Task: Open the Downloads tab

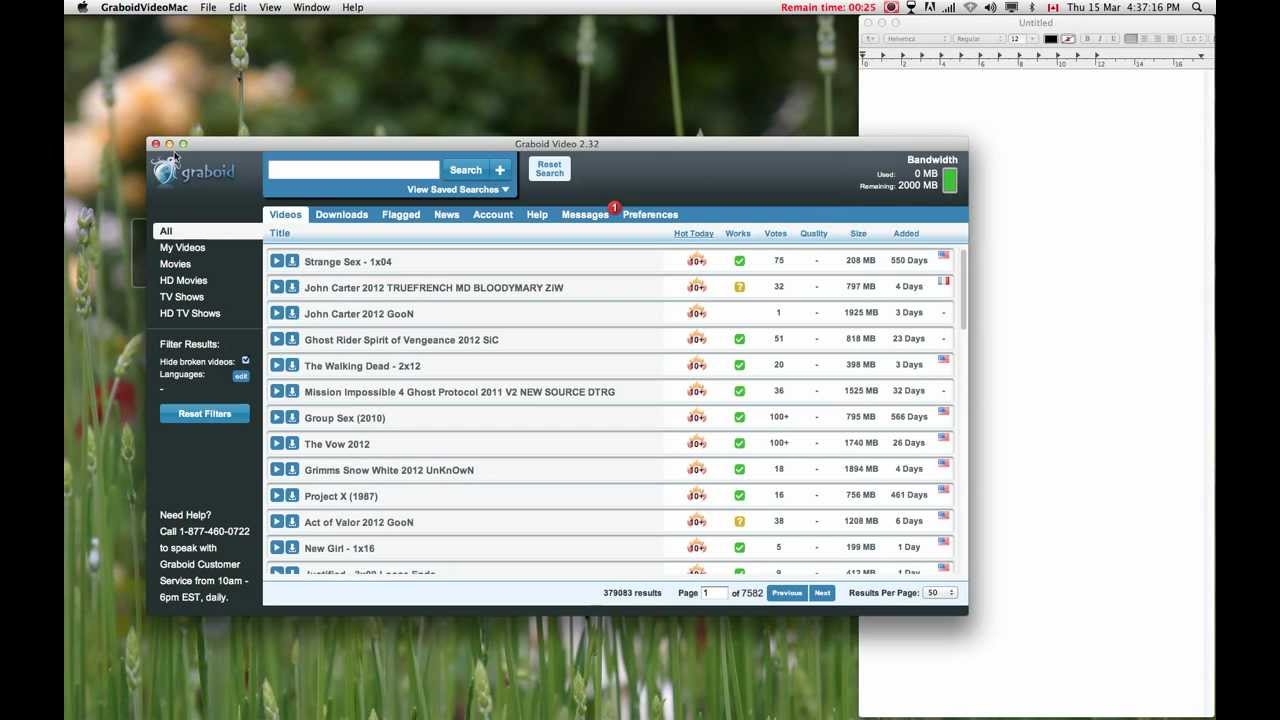Action: (x=342, y=215)
